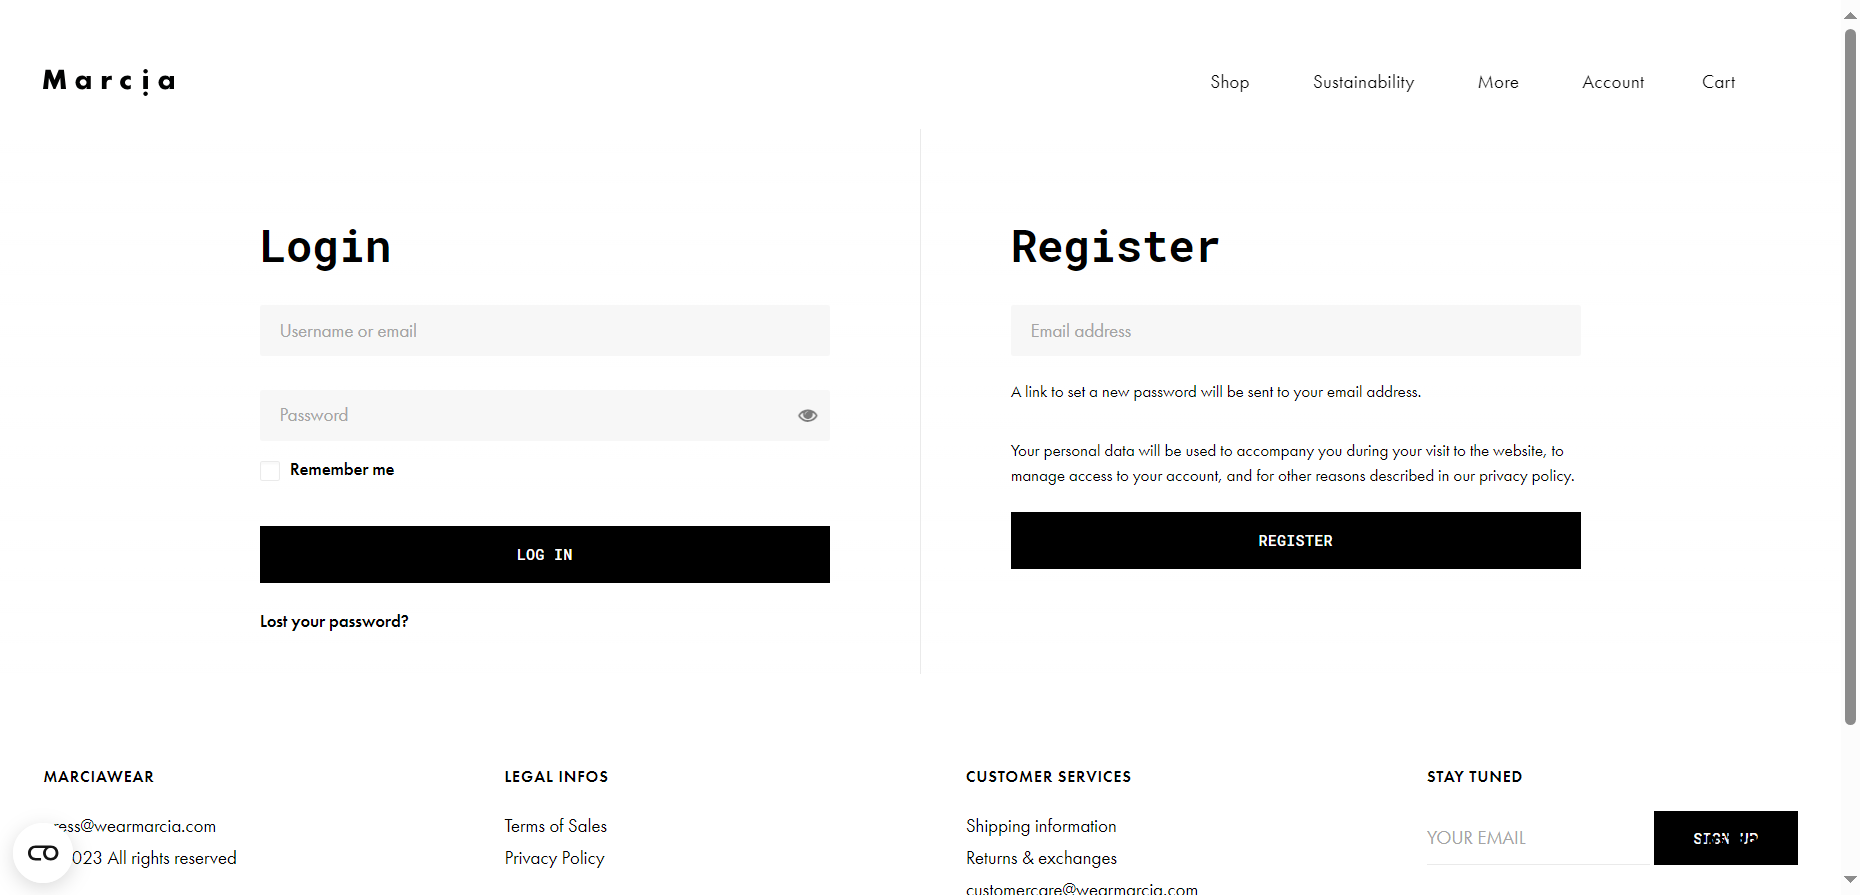Click the LOG IN button
1860x895 pixels.
pyautogui.click(x=545, y=554)
